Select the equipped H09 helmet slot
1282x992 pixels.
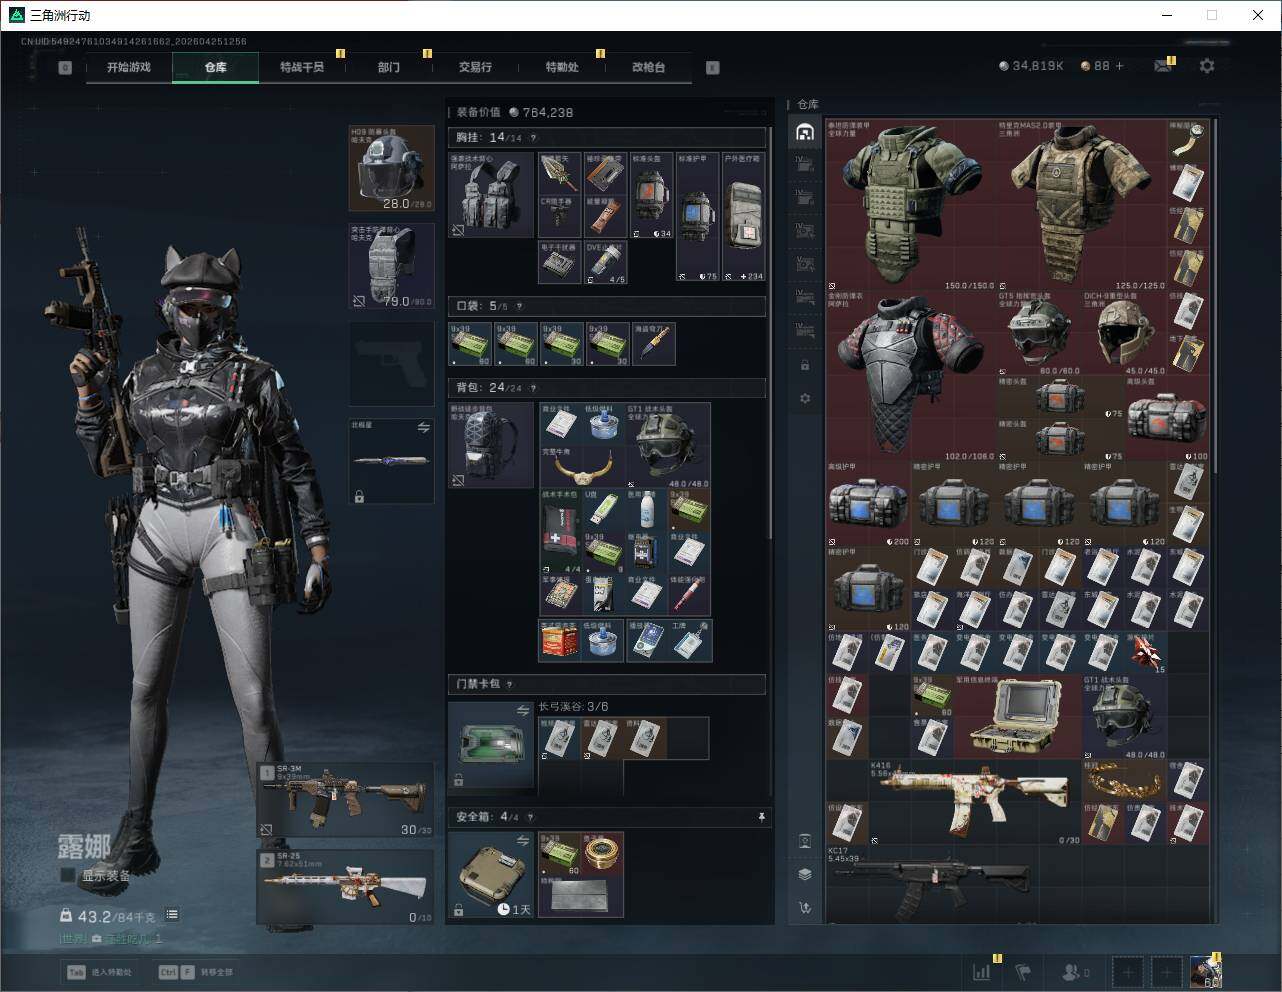[391, 168]
